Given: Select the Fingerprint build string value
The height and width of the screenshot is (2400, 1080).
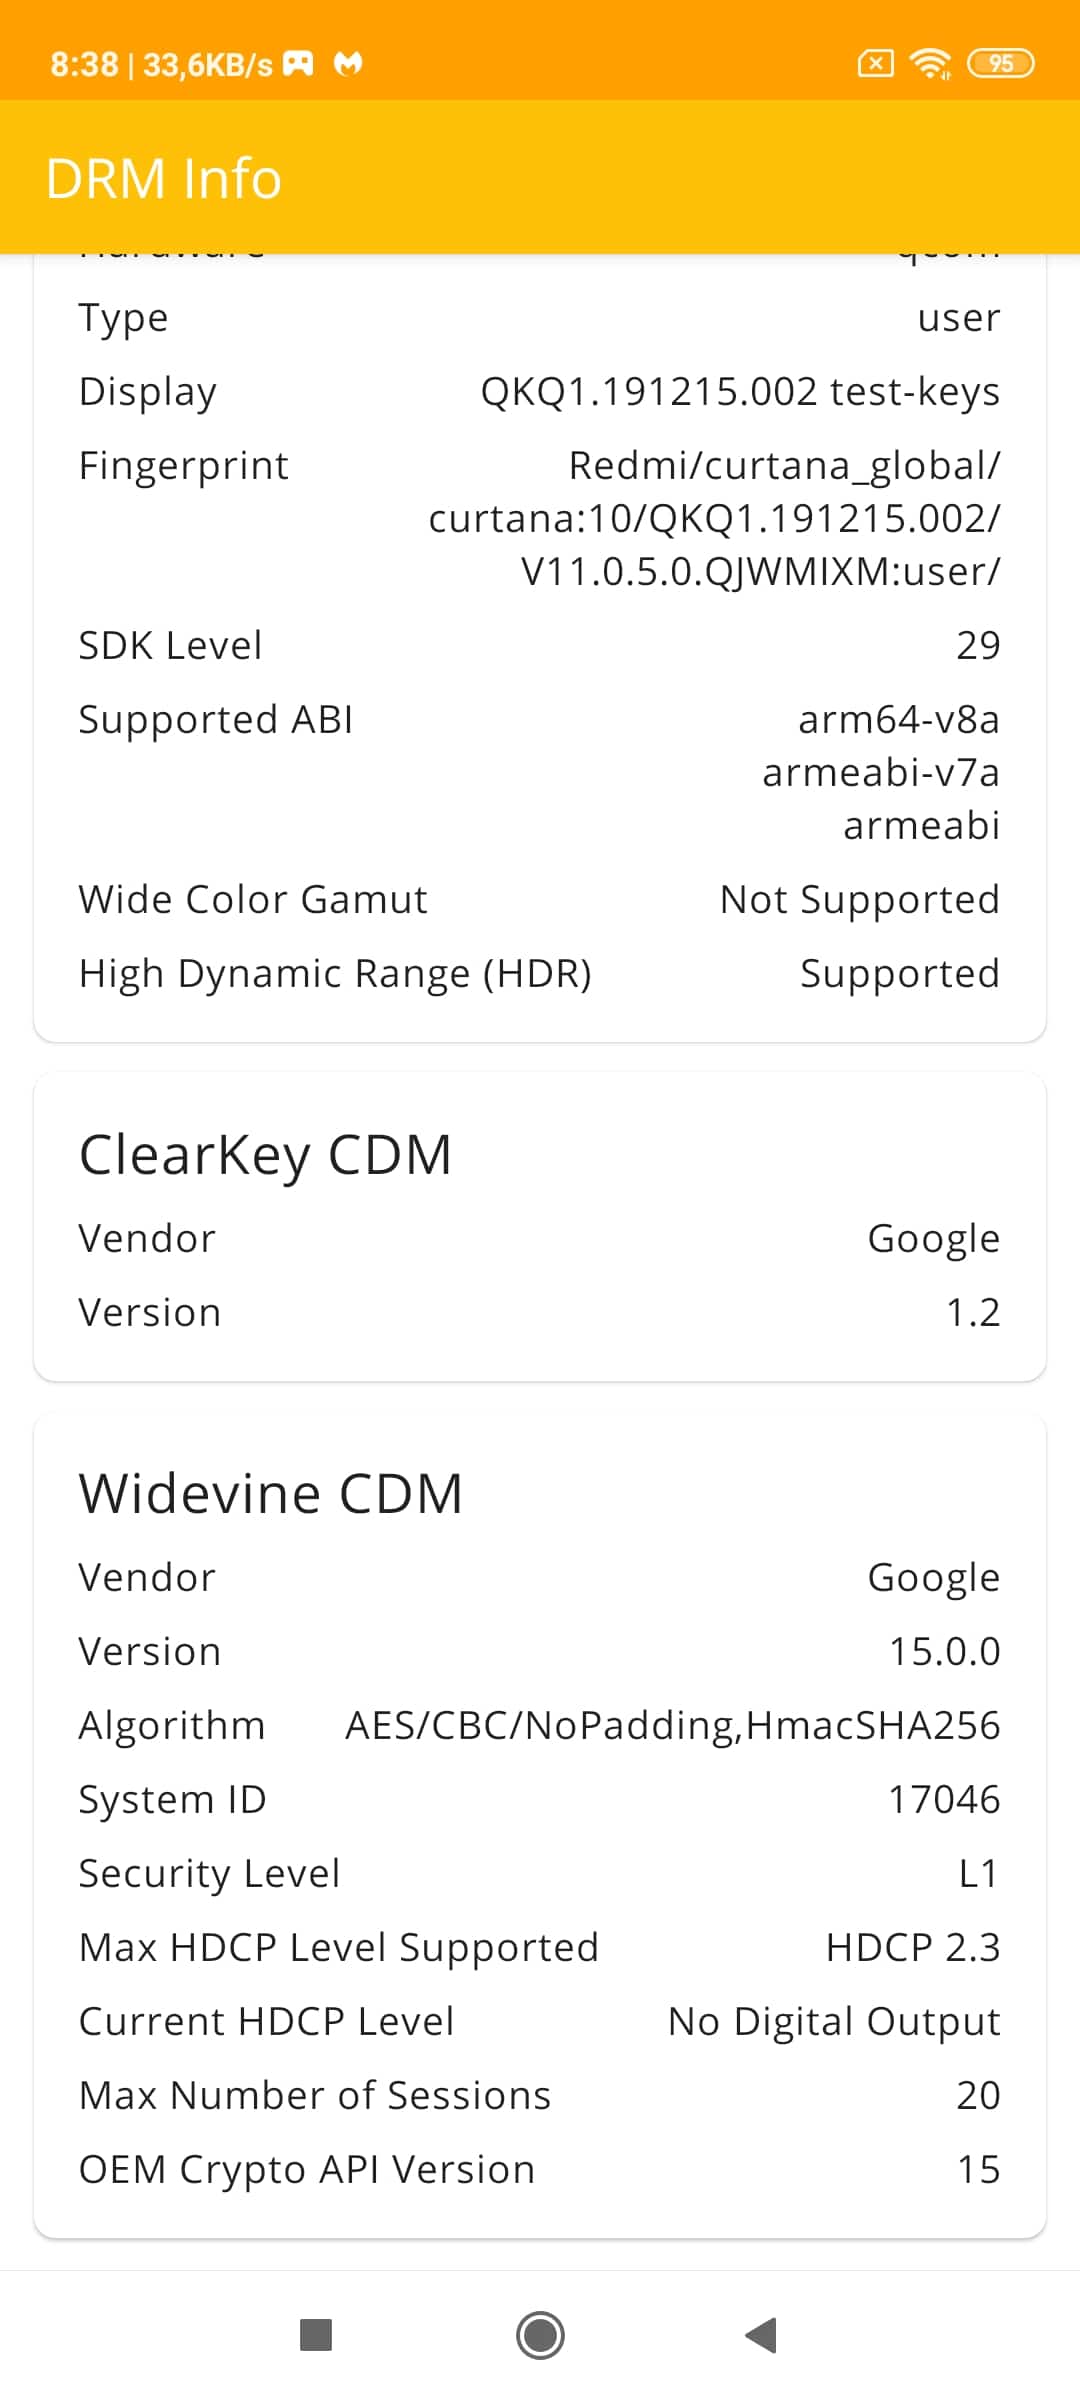Looking at the screenshot, I should 714,518.
